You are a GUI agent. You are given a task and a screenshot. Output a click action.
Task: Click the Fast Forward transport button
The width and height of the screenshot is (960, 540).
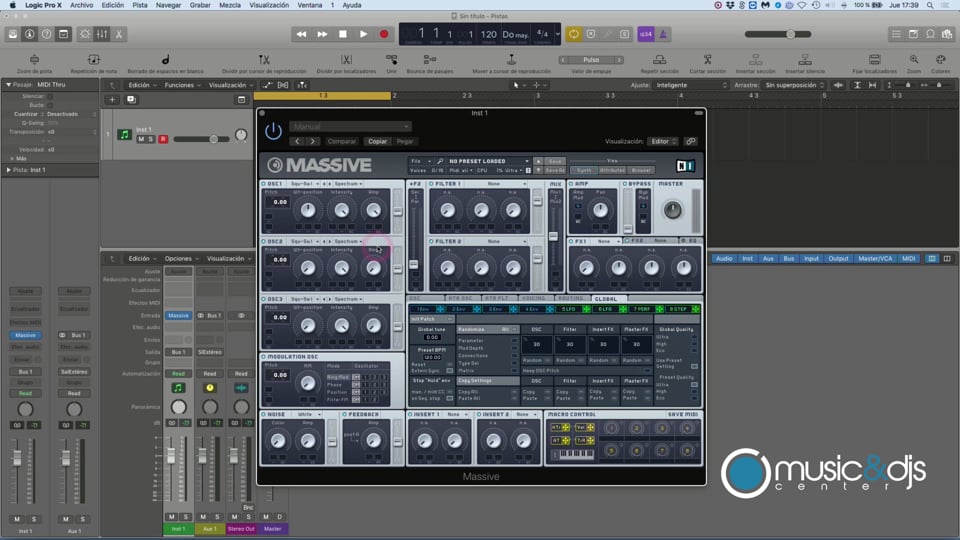pyautogui.click(x=322, y=34)
